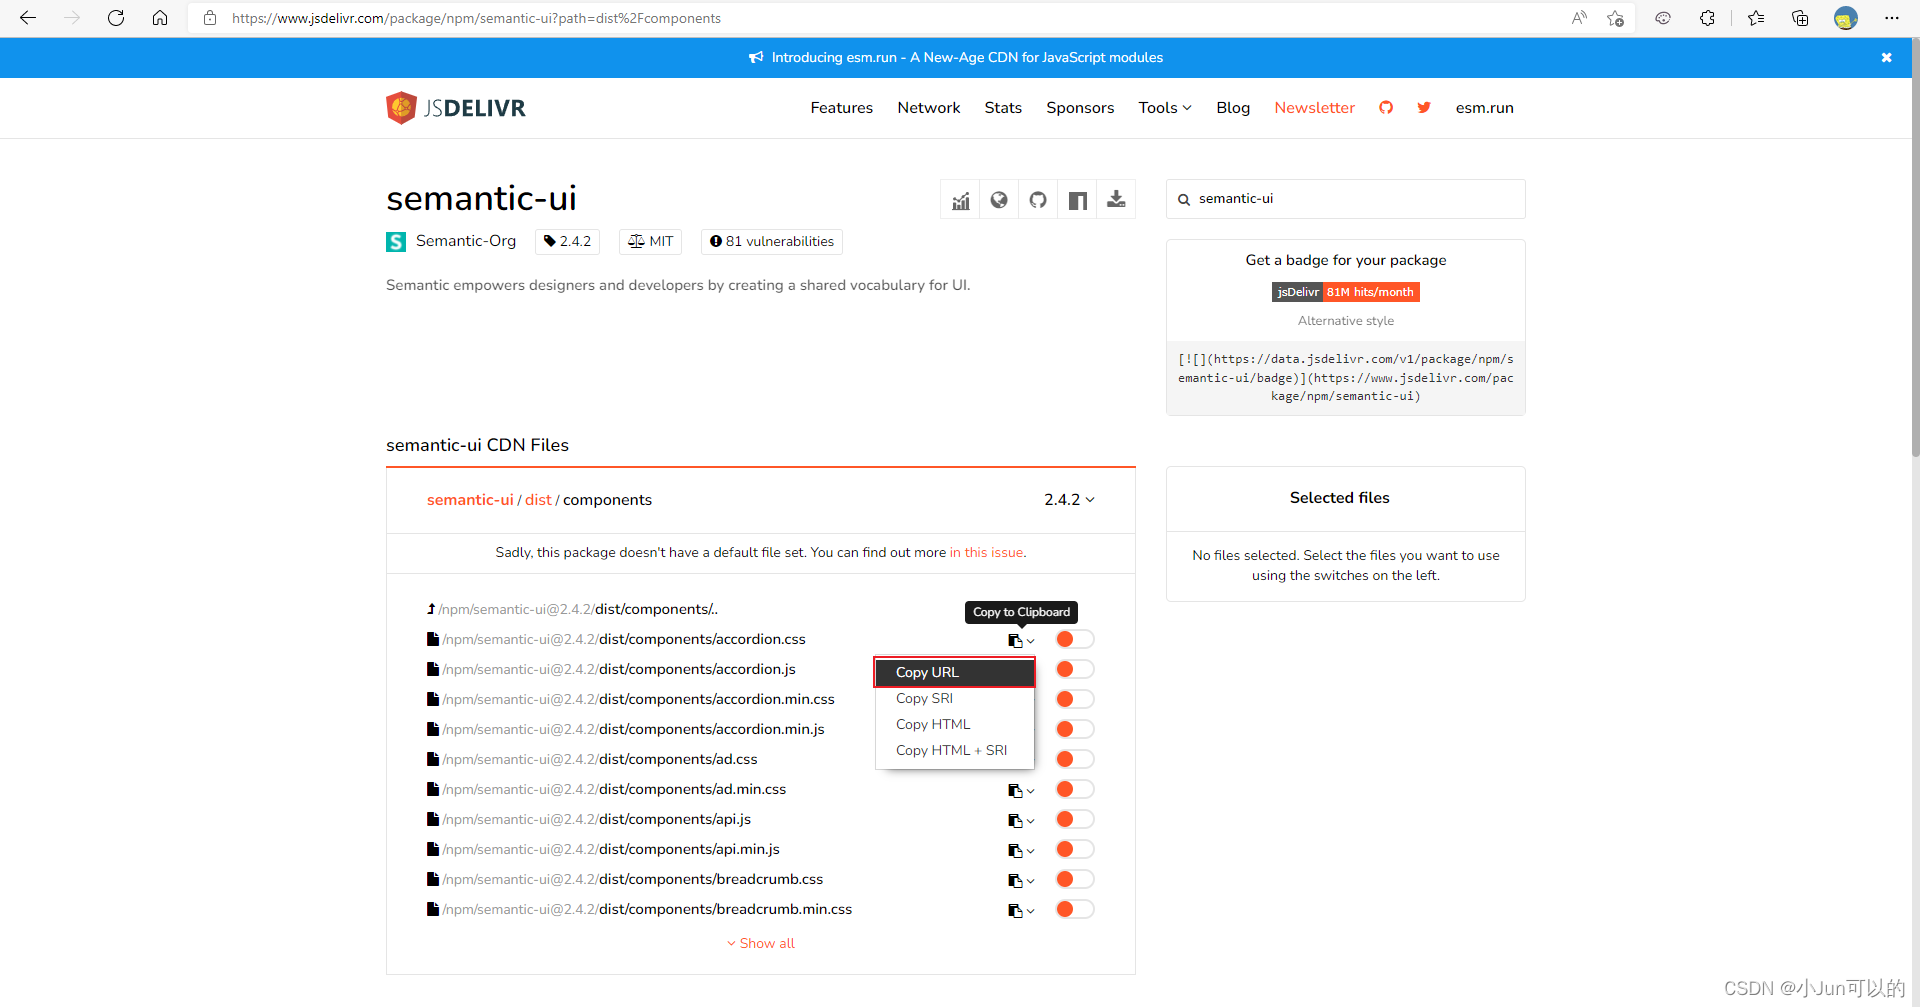The height and width of the screenshot is (1007, 1920).
Task: Toggle selection switch for accordion.min.js
Action: (x=1075, y=729)
